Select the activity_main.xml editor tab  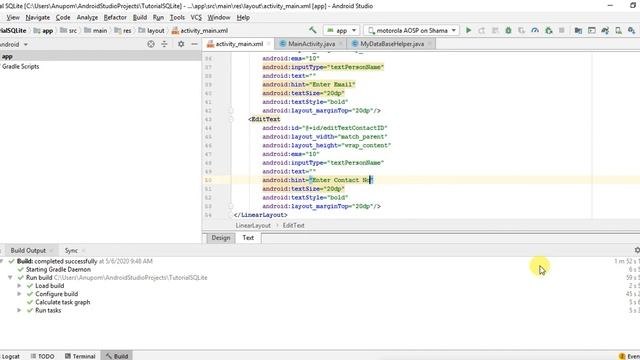pos(239,44)
